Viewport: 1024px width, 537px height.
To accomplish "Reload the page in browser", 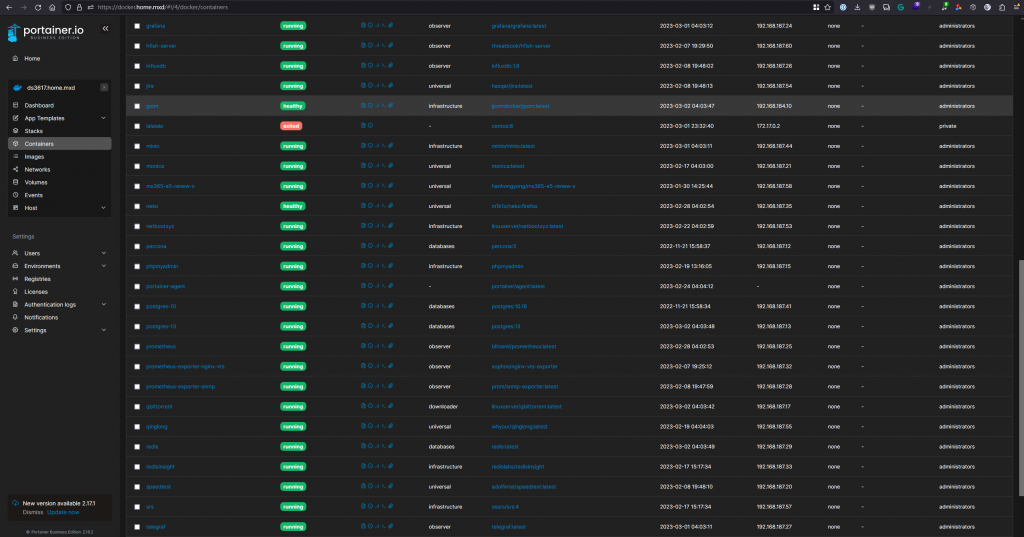I will click(38, 7).
